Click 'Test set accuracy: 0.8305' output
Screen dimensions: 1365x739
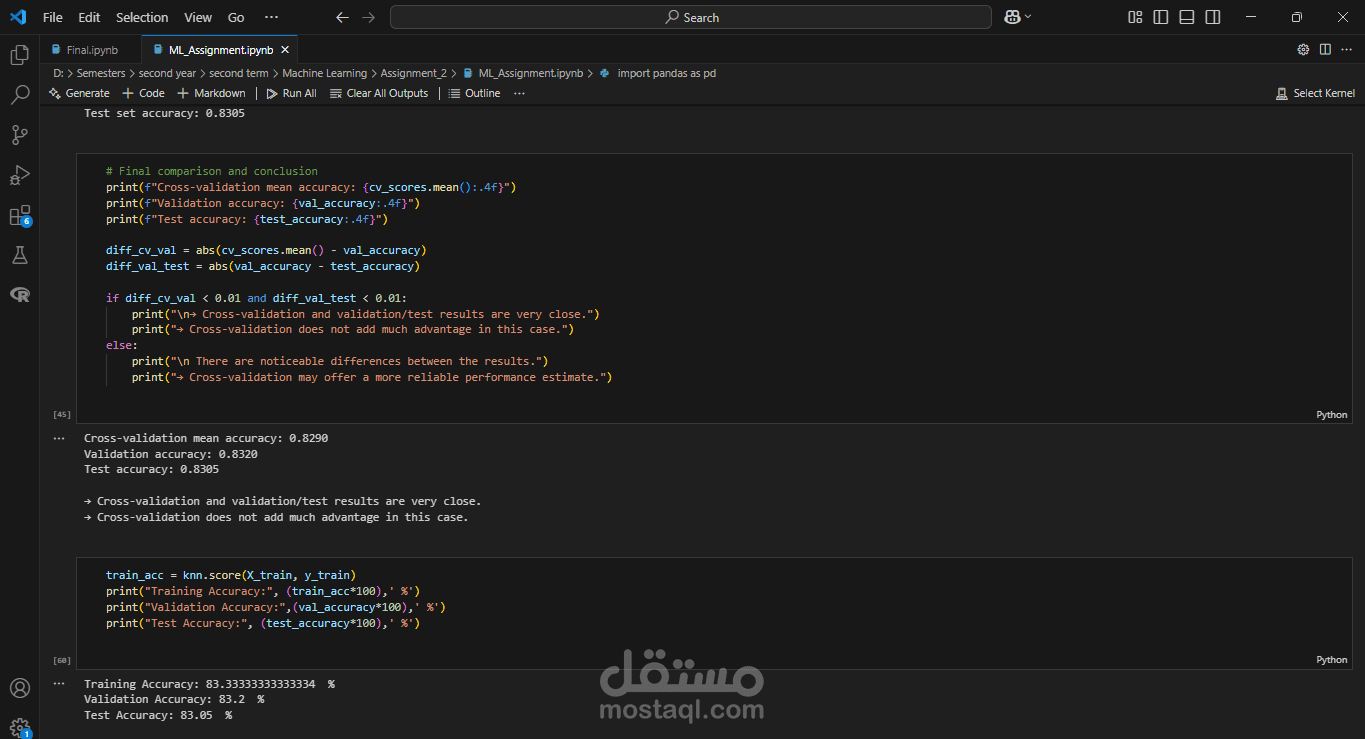coord(164,113)
